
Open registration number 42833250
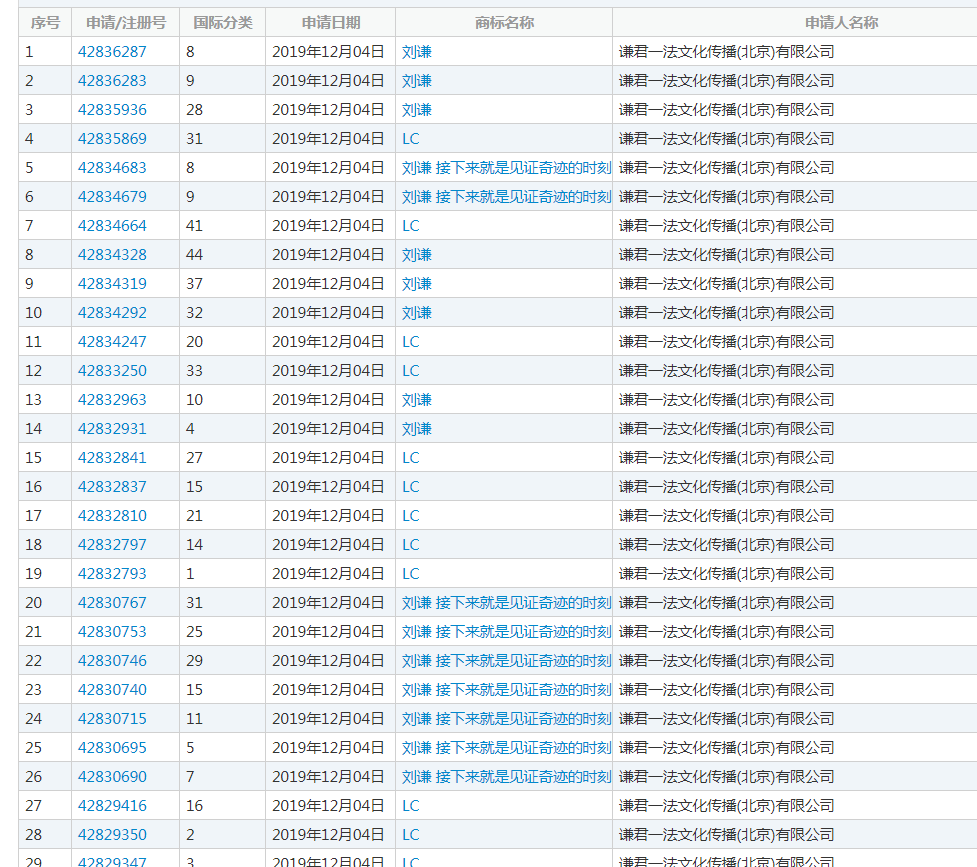pyautogui.click(x=112, y=371)
